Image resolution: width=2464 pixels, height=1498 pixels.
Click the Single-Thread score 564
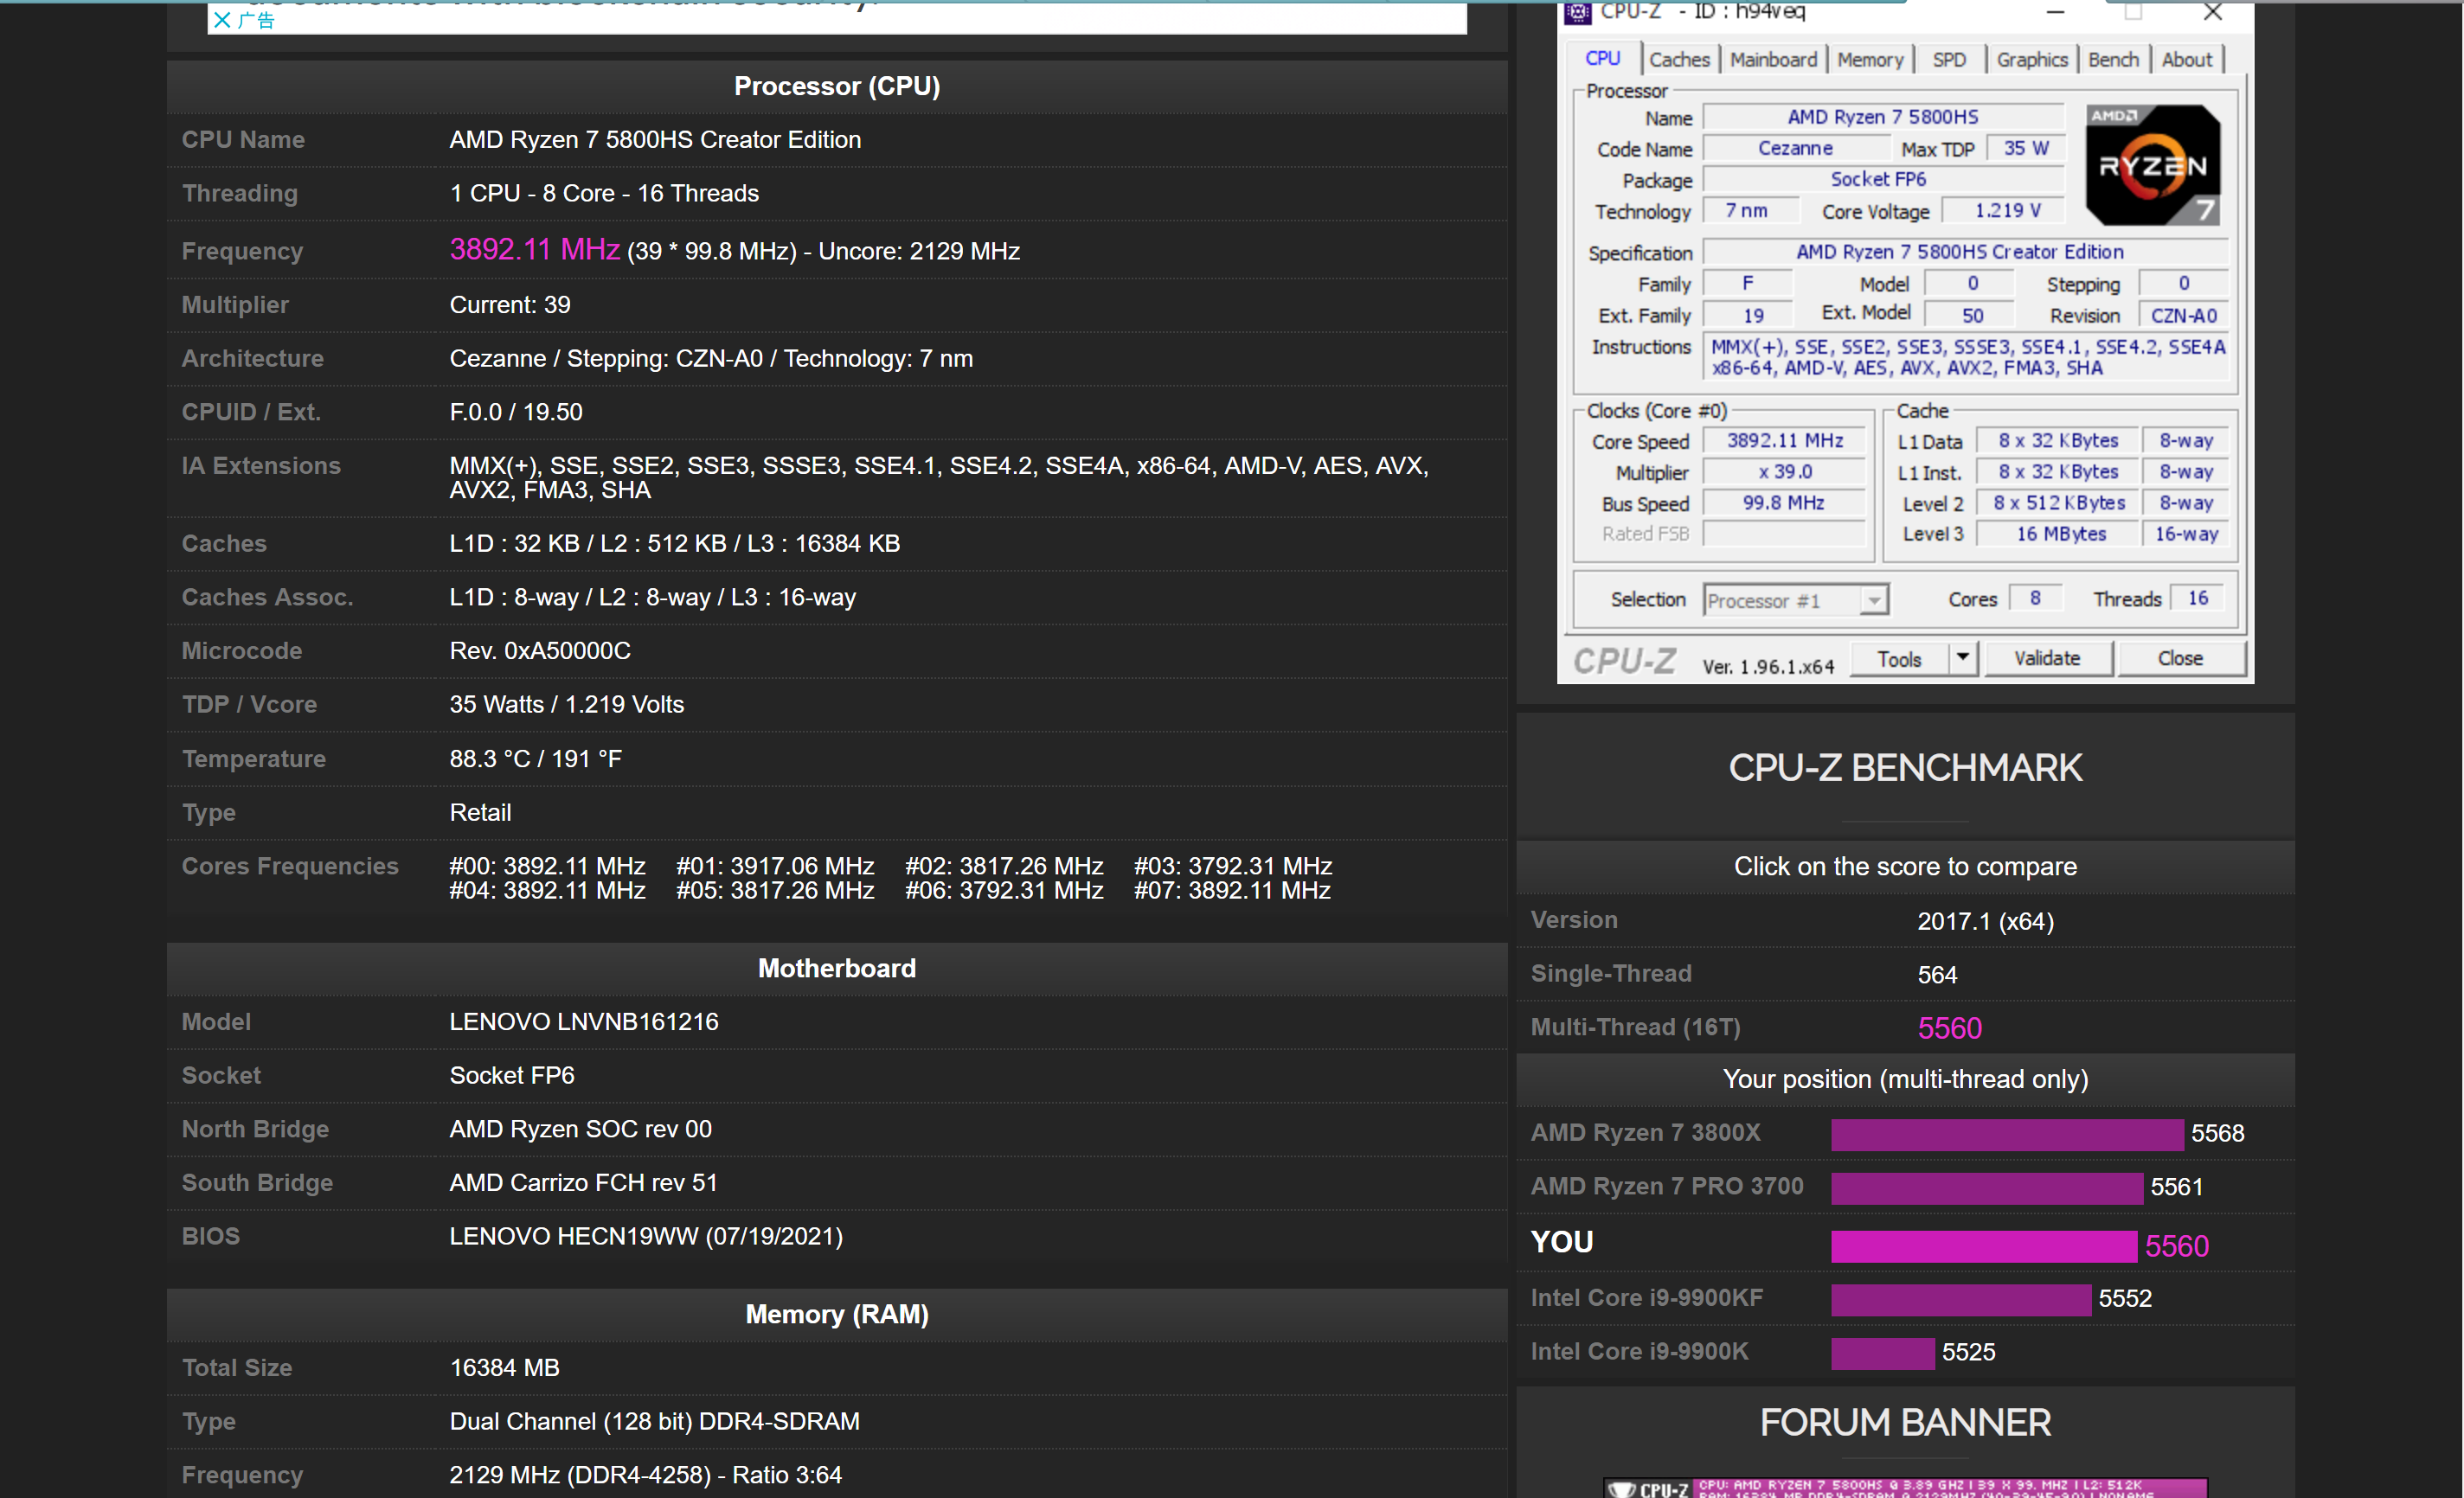(x=1937, y=975)
